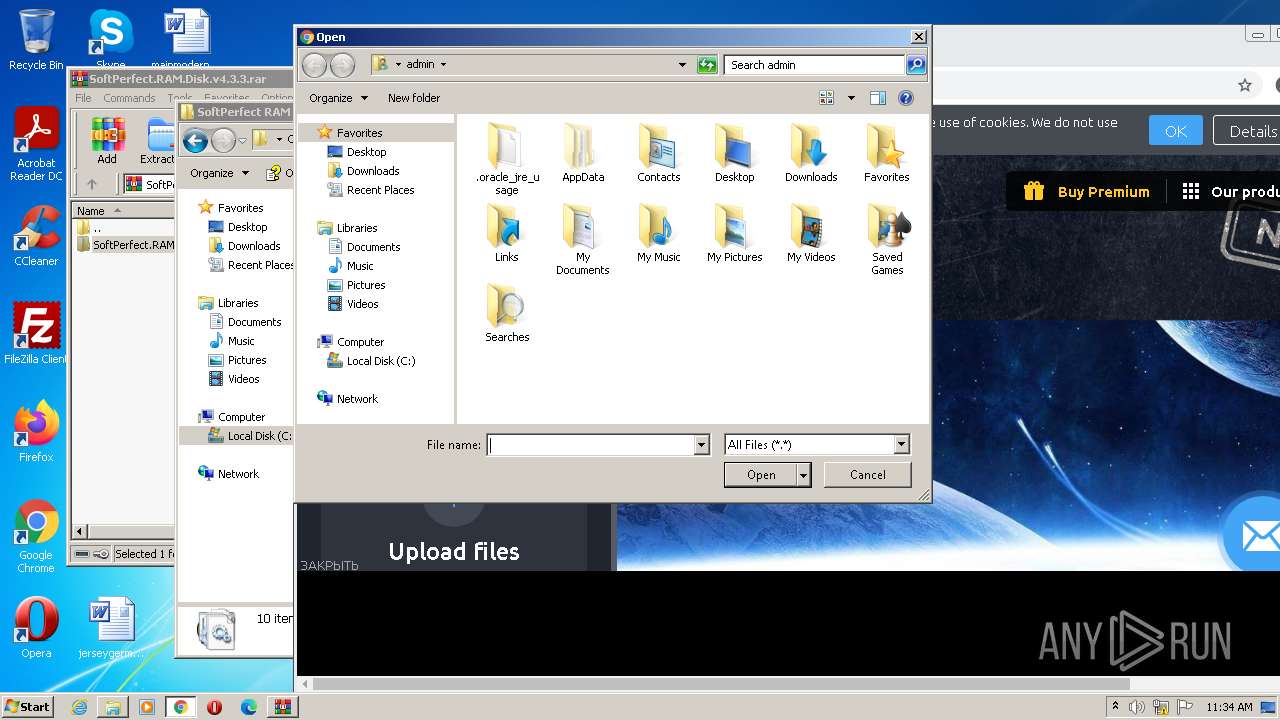Select the Downloads folder in file list
Screen dimensions: 1280x720
click(810, 153)
